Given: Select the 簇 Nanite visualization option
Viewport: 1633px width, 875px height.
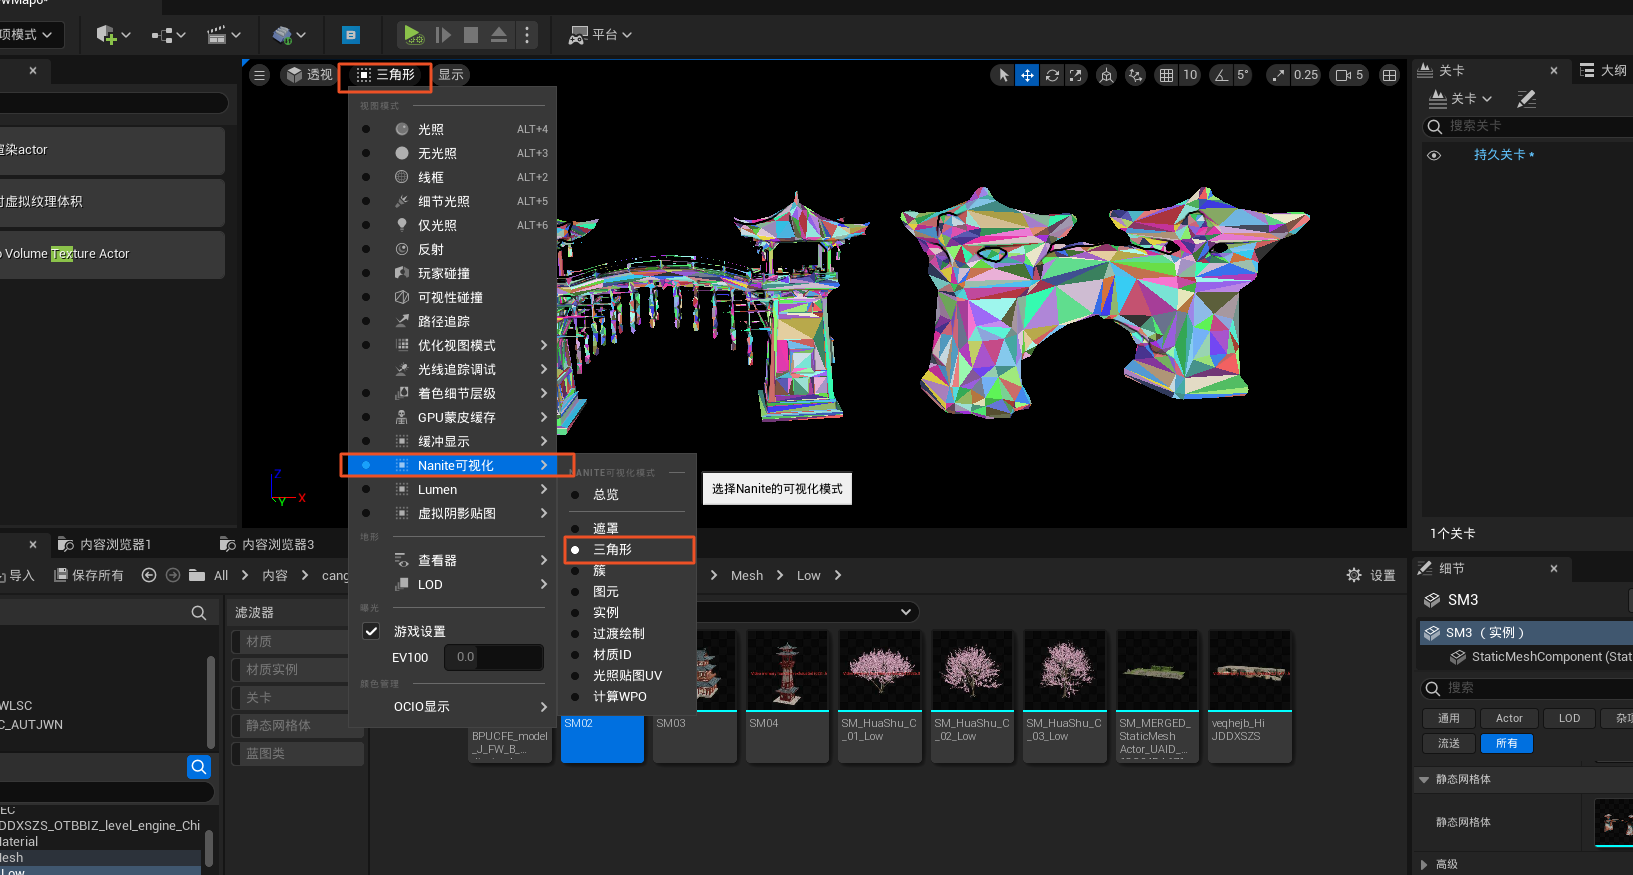Looking at the screenshot, I should click(600, 571).
